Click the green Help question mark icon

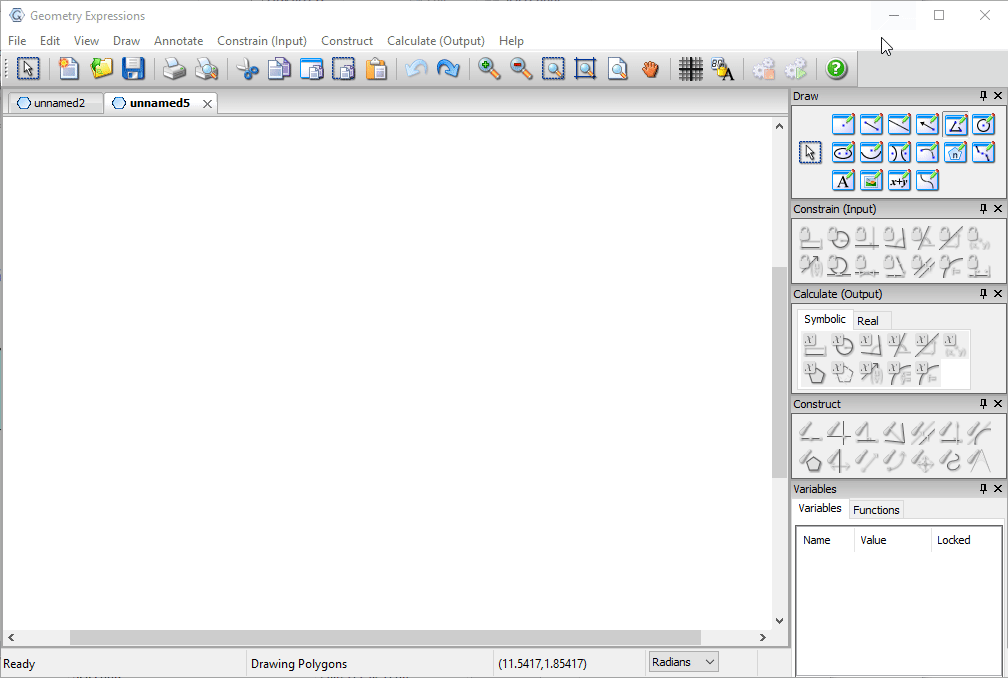coord(836,69)
